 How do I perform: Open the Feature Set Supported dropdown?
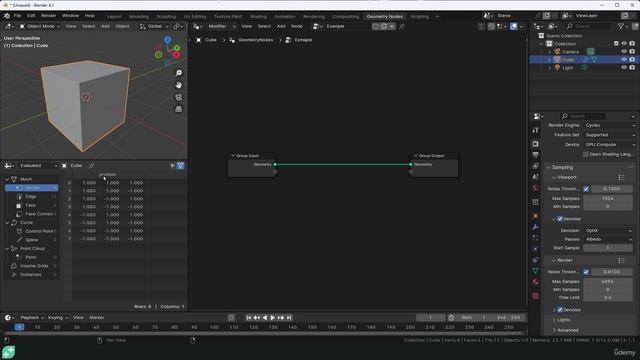click(610, 135)
